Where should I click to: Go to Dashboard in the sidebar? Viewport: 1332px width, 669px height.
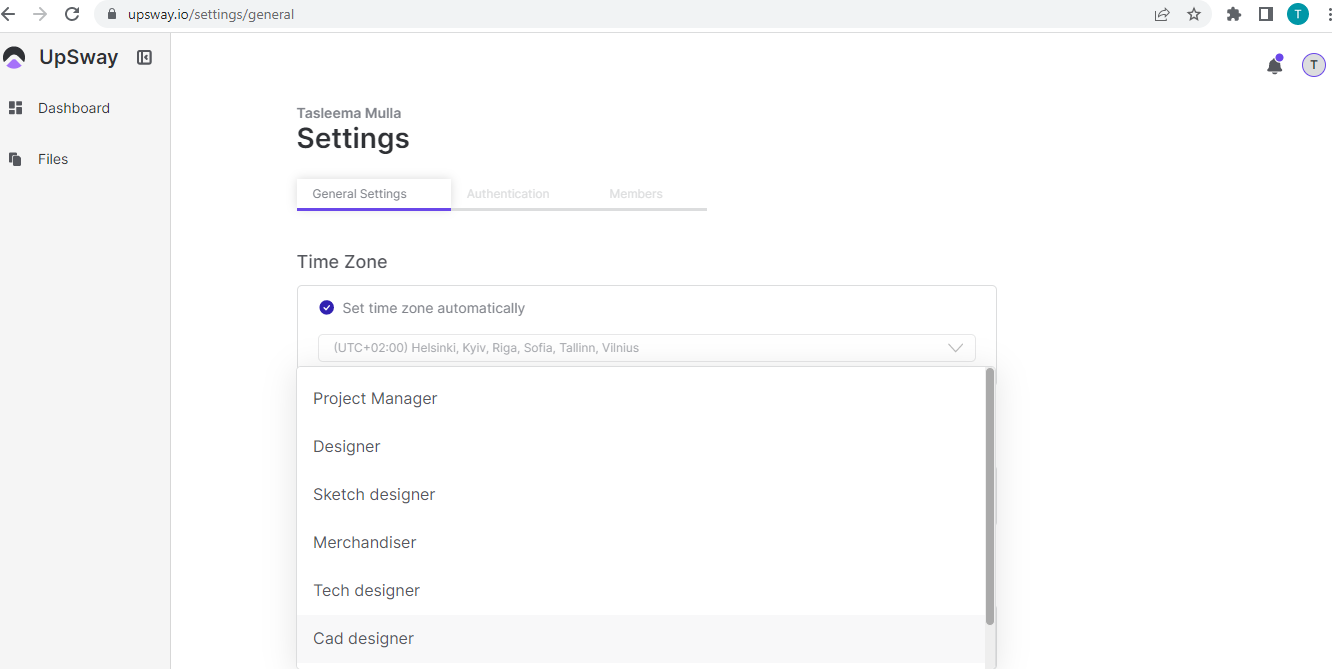pyautogui.click(x=74, y=108)
